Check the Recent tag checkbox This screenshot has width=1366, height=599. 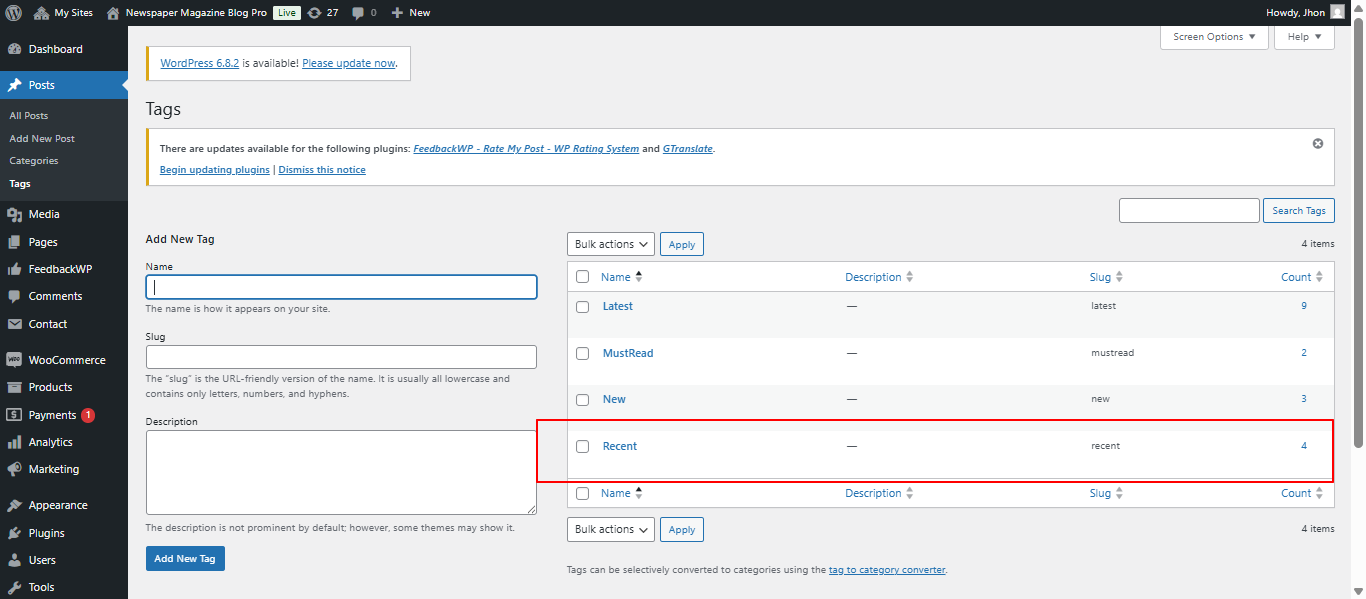coord(582,447)
